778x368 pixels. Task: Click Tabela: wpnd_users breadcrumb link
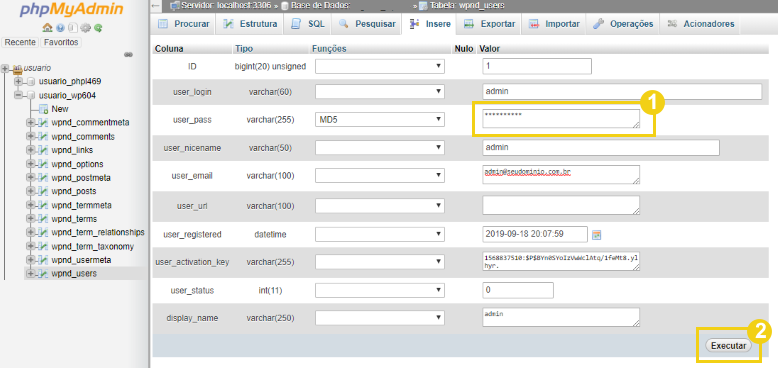tap(466, 5)
